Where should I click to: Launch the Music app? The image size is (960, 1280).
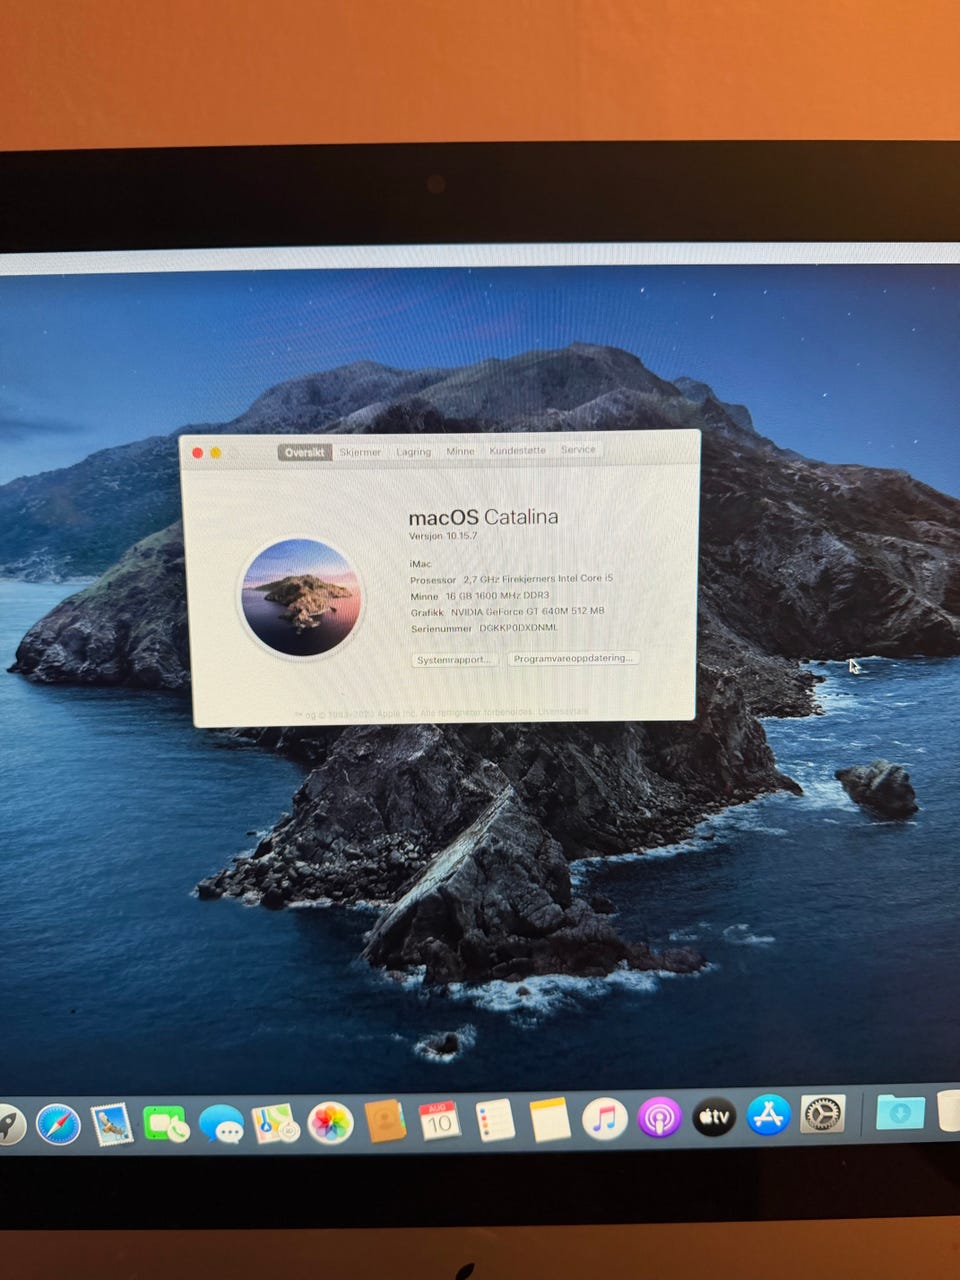coord(604,1119)
